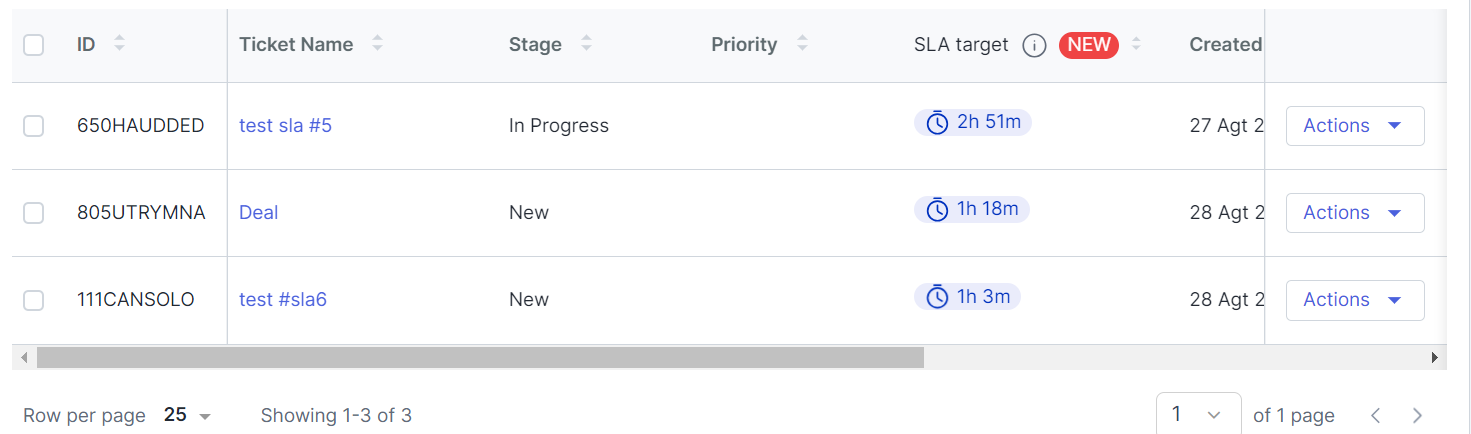
Task: Sort by ID column arrows
Action: [x=120, y=44]
